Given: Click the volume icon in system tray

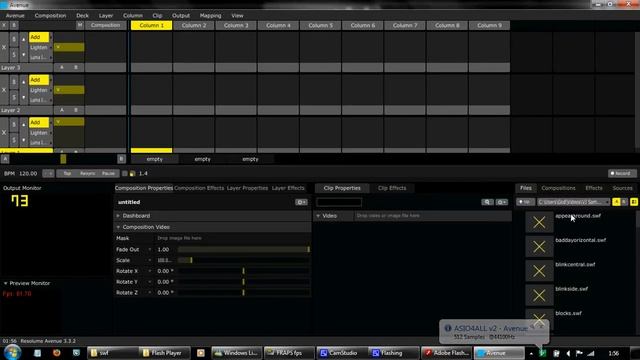Looking at the screenshot, I should tap(568, 353).
